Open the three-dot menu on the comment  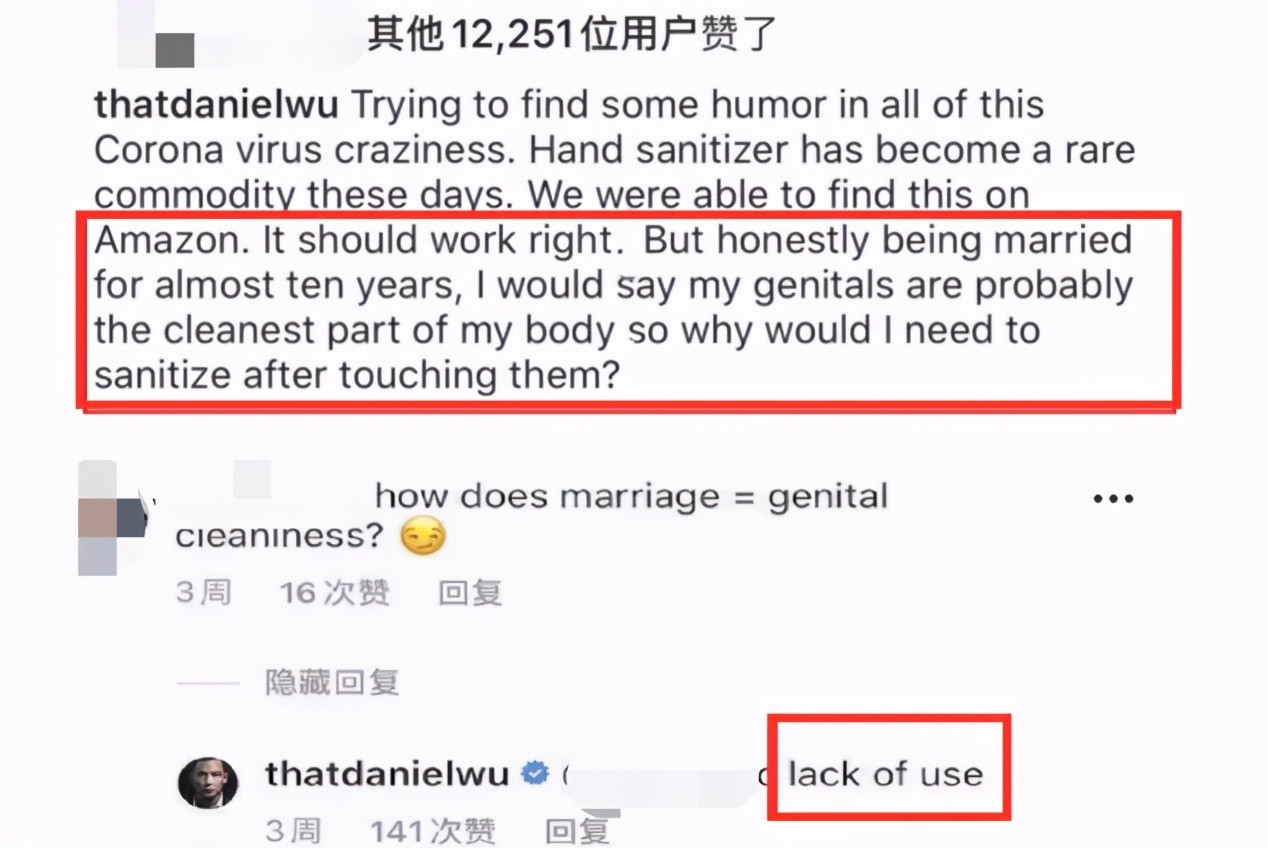point(1112,498)
